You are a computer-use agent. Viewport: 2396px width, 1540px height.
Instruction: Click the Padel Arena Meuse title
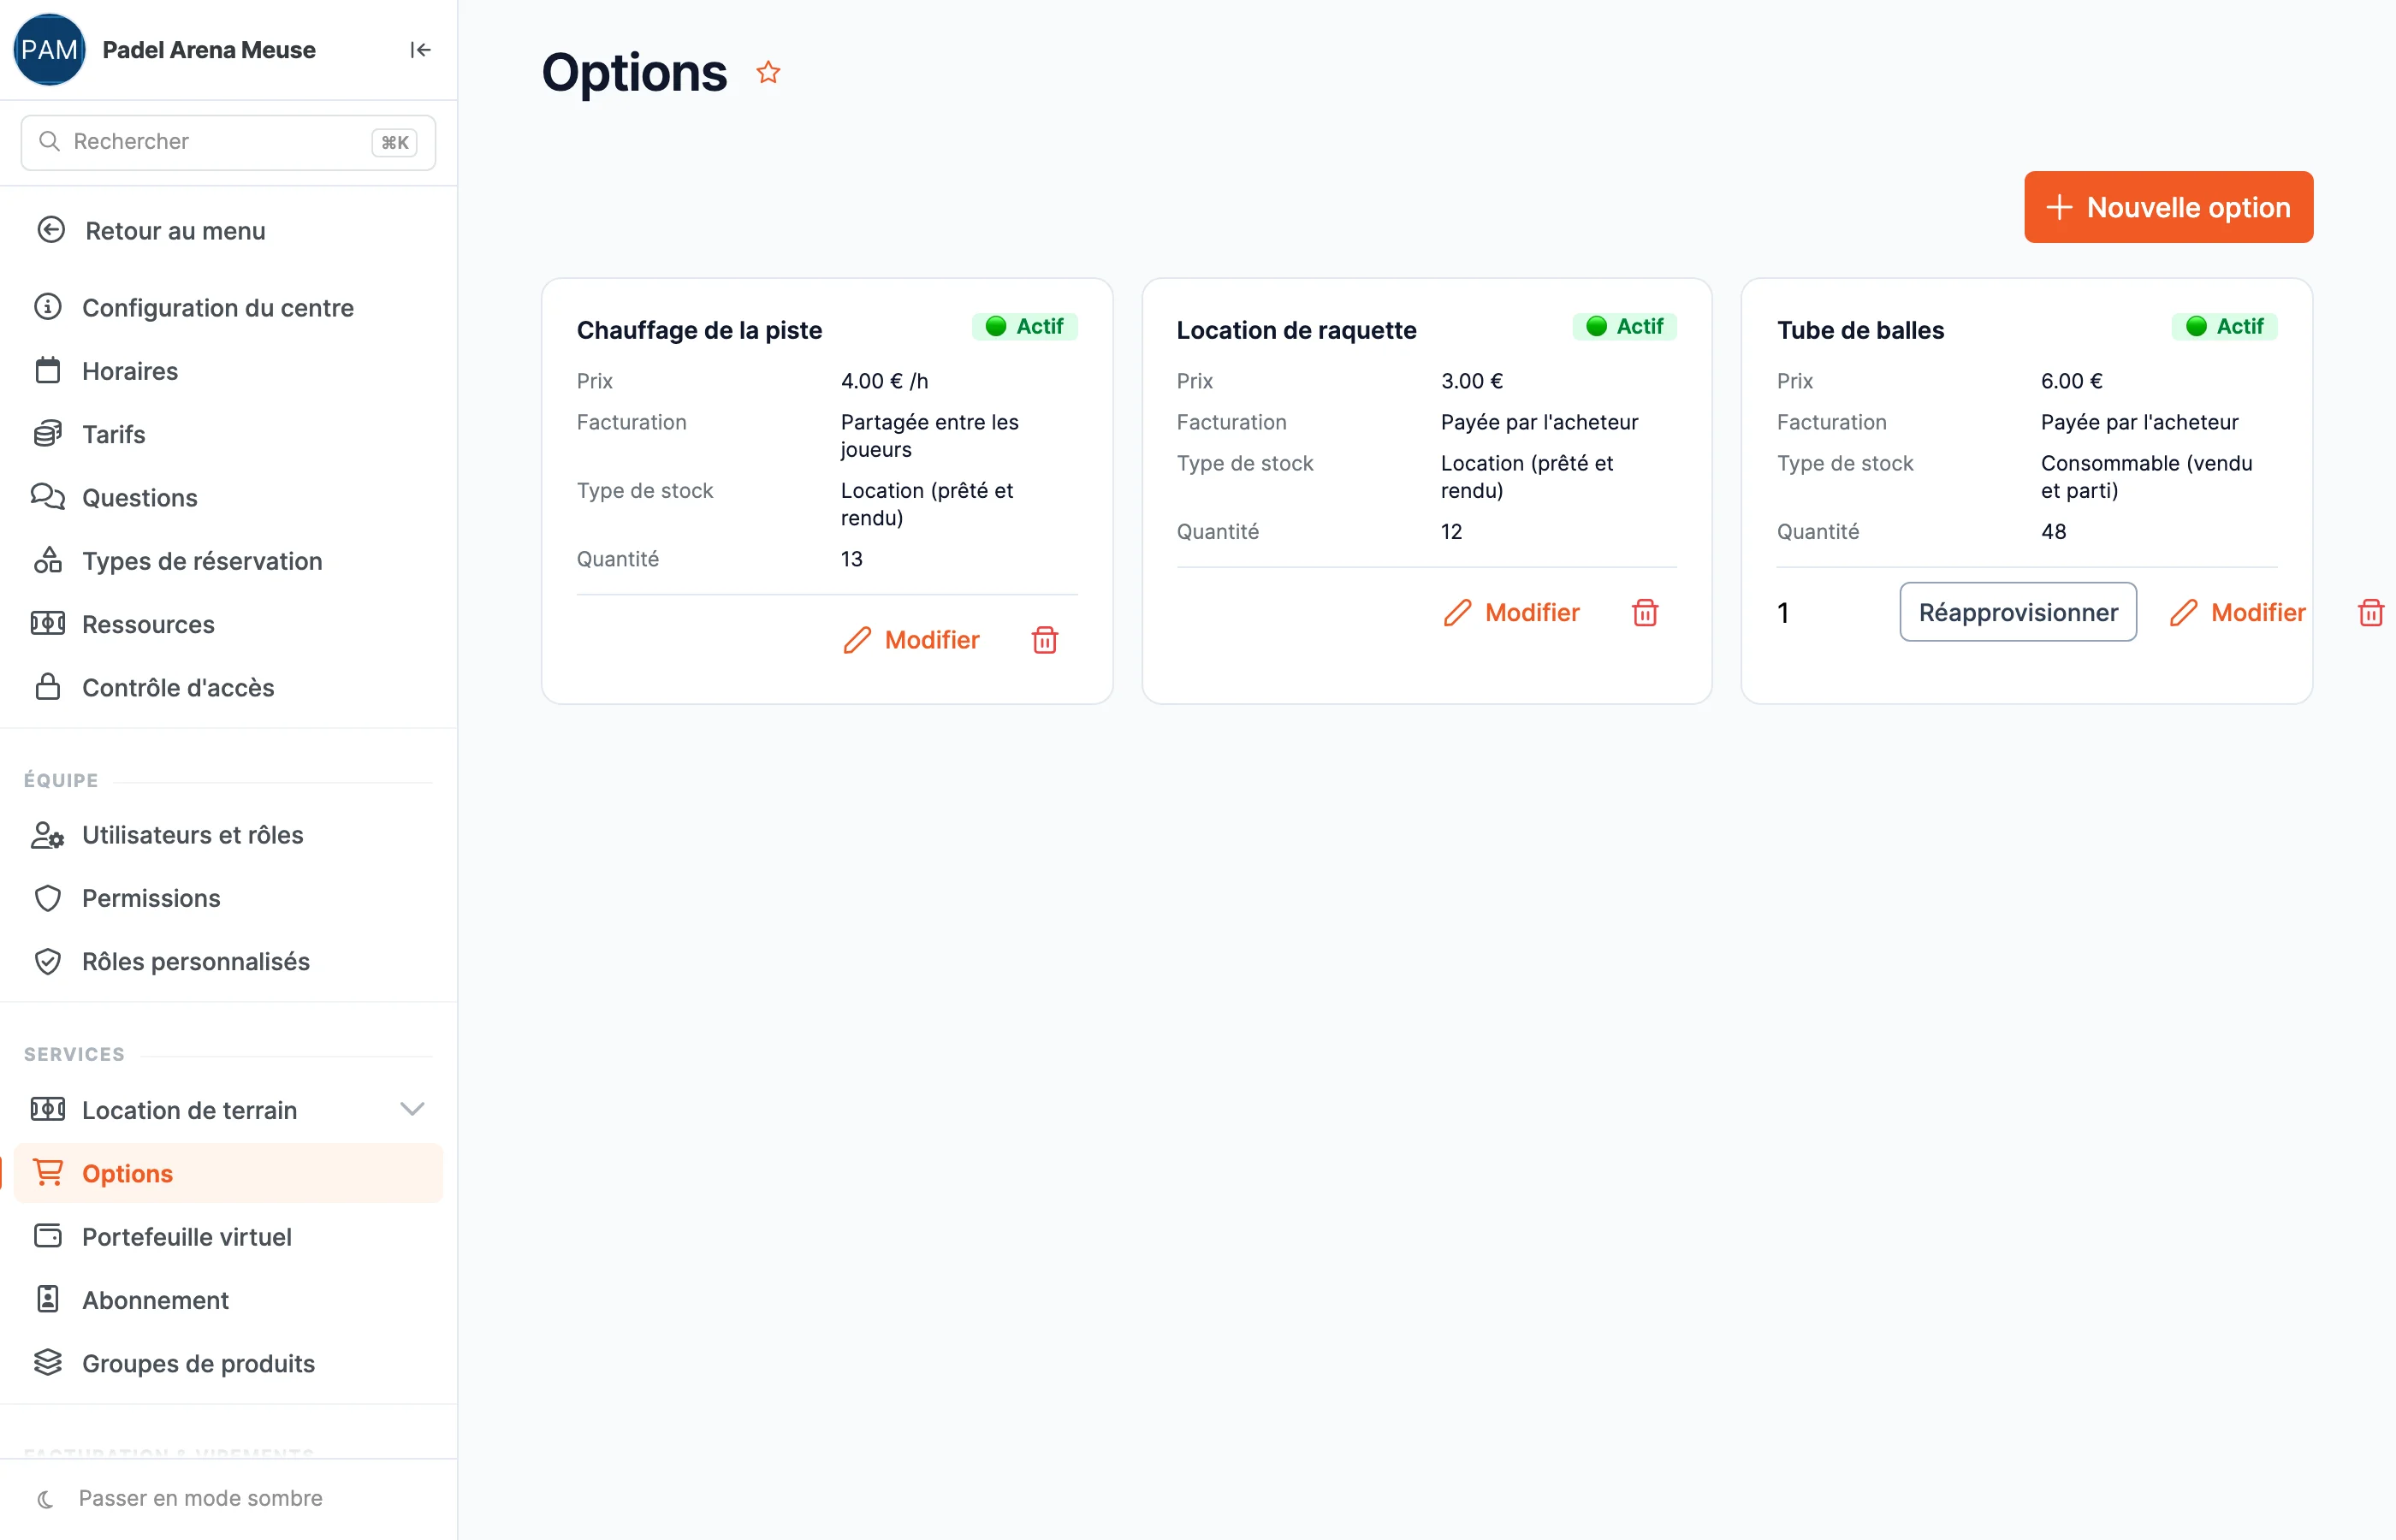click(x=208, y=50)
